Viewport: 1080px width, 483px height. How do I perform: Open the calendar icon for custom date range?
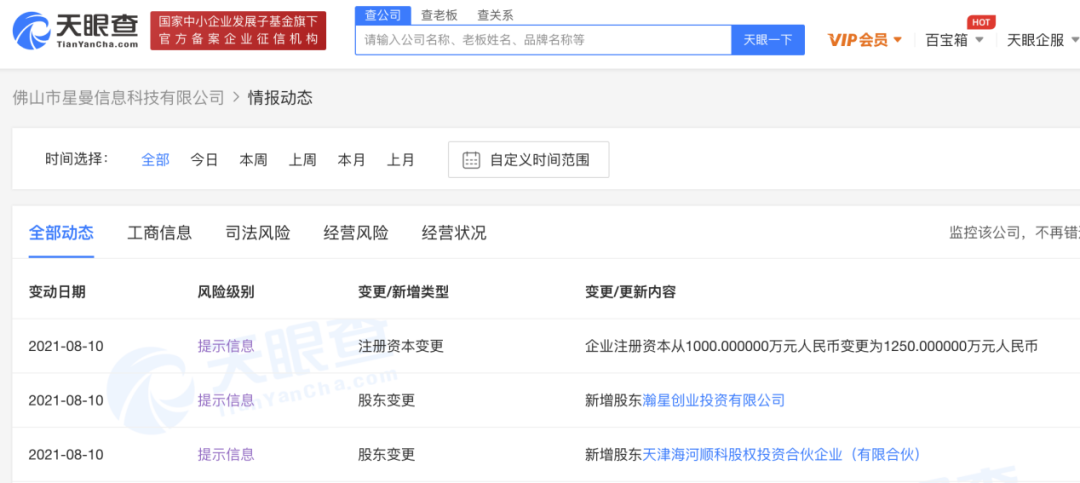point(471,160)
